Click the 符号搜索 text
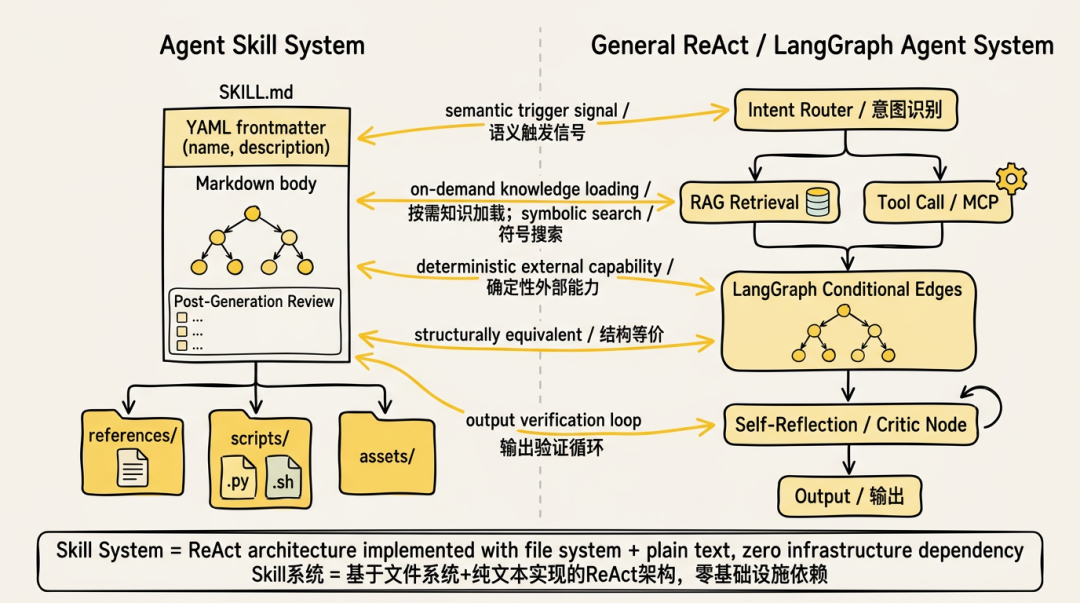The width and height of the screenshot is (1080, 603). (530, 234)
